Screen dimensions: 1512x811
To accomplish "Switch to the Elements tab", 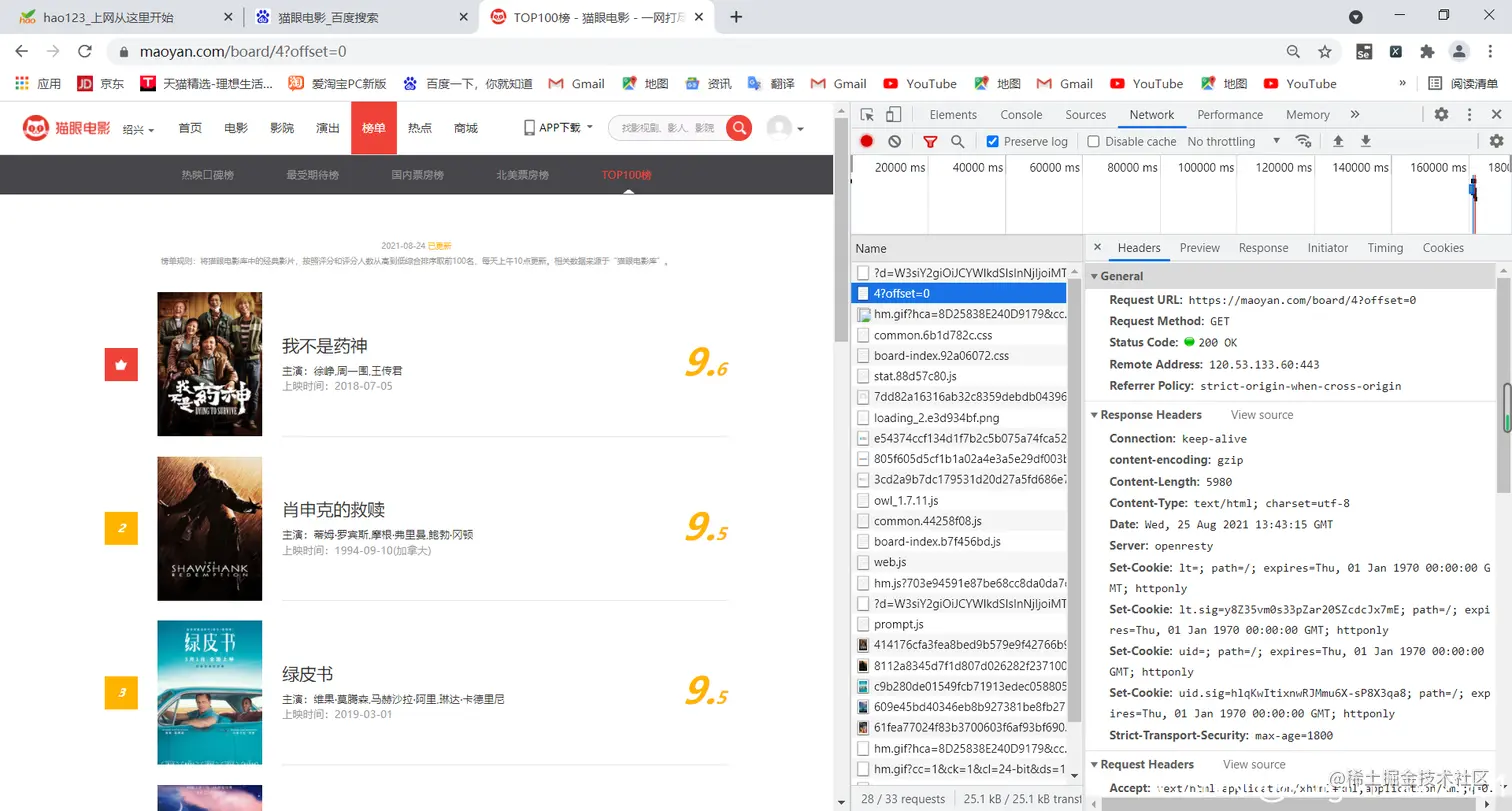I will (x=953, y=114).
